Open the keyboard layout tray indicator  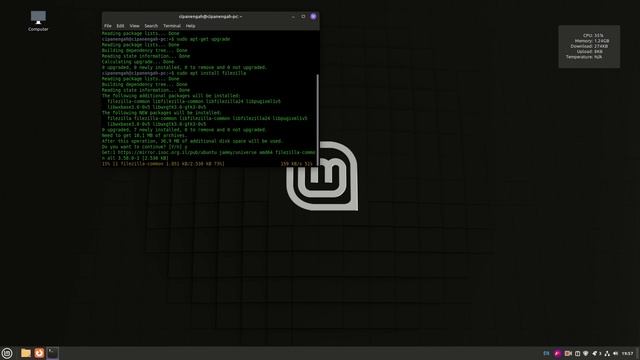[x=546, y=353]
